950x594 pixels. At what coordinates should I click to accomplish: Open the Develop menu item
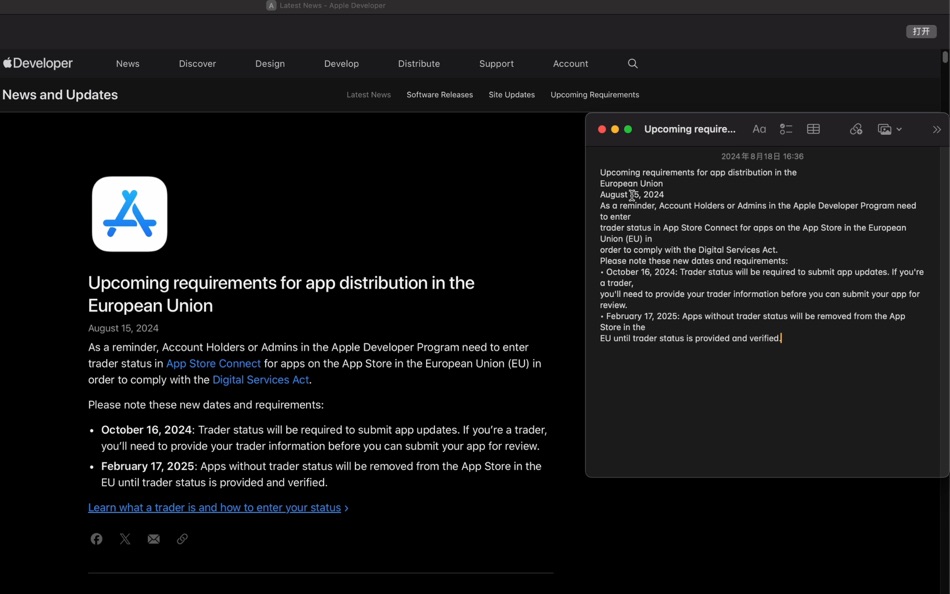[342, 64]
